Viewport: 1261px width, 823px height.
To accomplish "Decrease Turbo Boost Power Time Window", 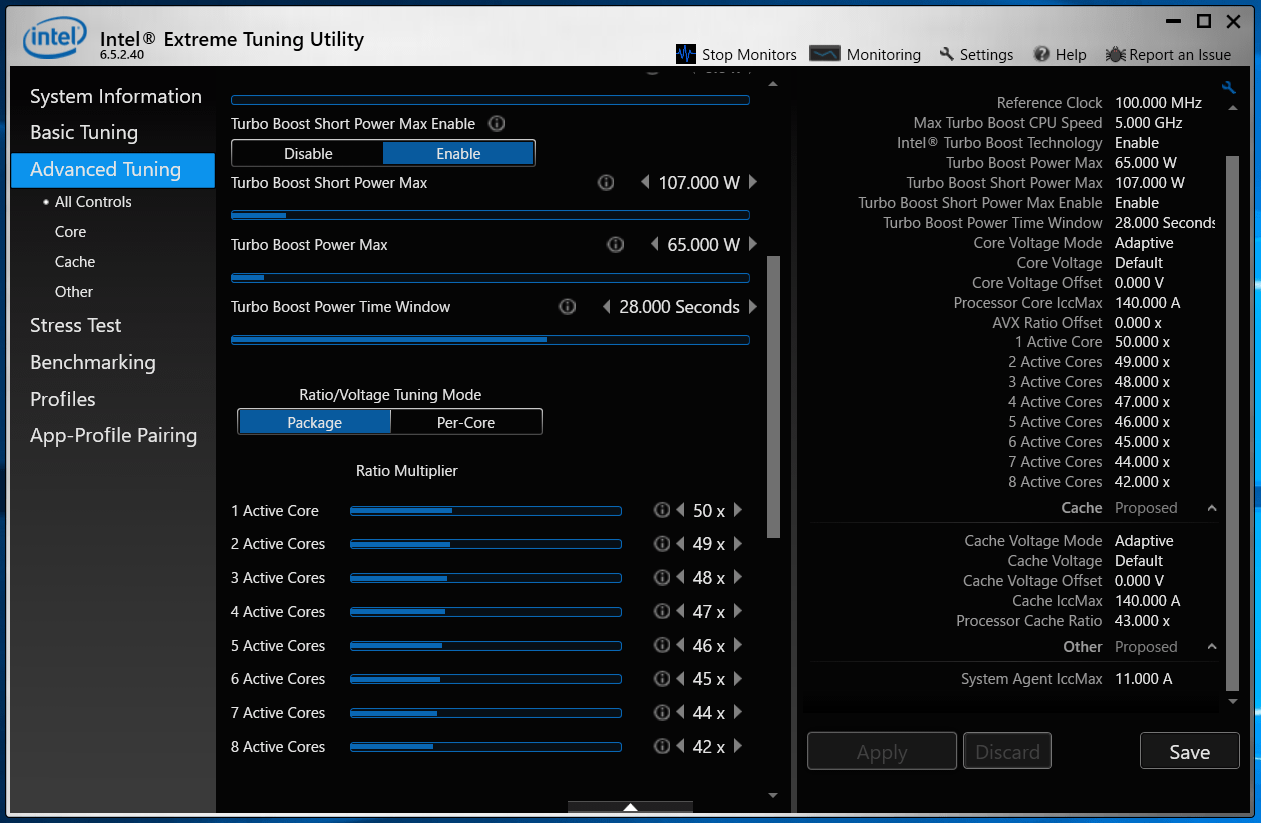I will point(606,307).
